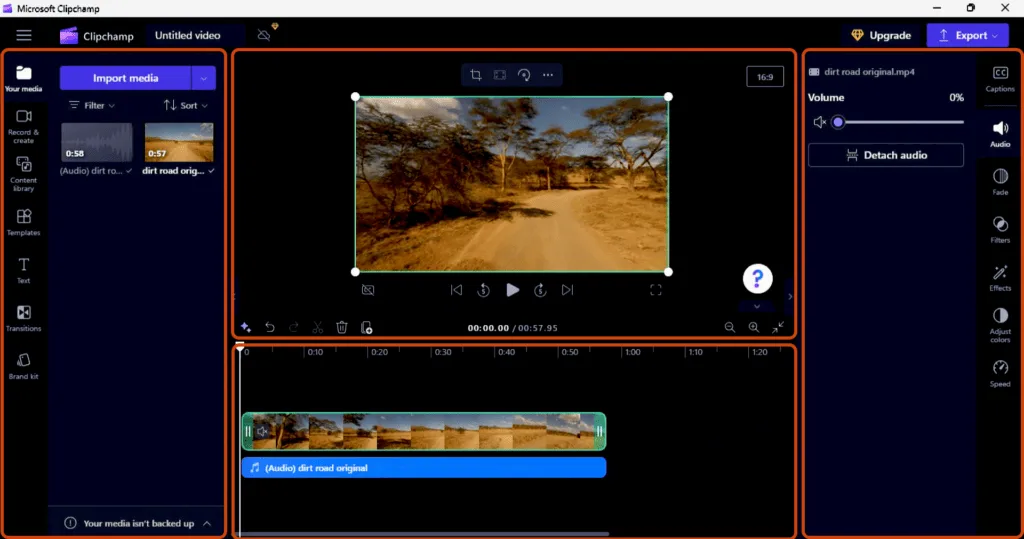Delete selected clip with trash icon
Screen dimensions: 1024x539
point(342,327)
